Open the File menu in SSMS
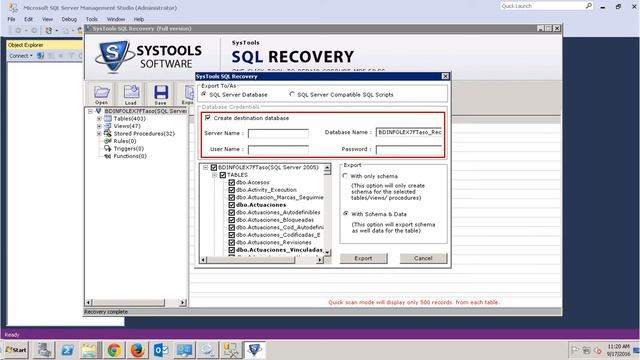The width and height of the screenshot is (640, 360). pyautogui.click(x=11, y=19)
